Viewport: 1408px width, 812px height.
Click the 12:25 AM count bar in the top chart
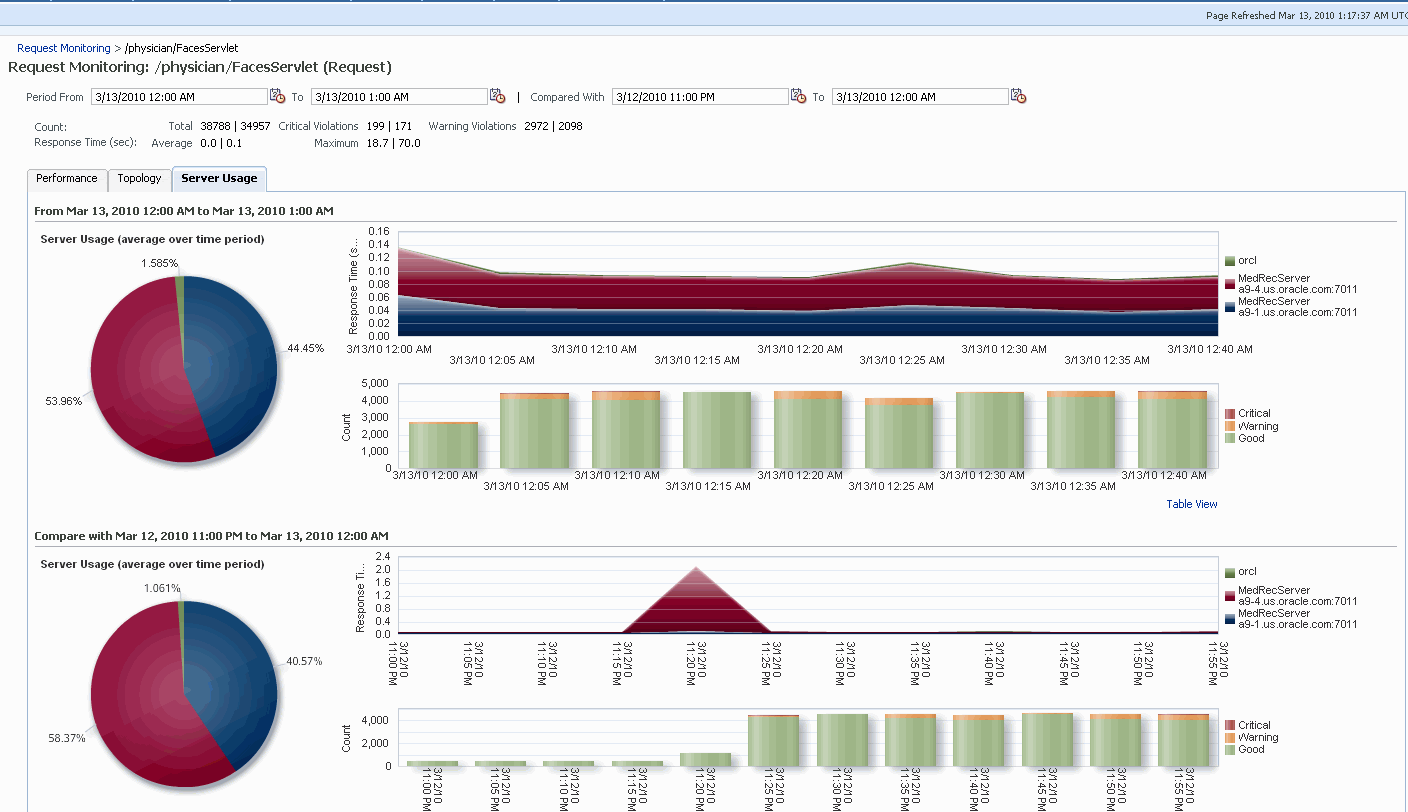899,433
